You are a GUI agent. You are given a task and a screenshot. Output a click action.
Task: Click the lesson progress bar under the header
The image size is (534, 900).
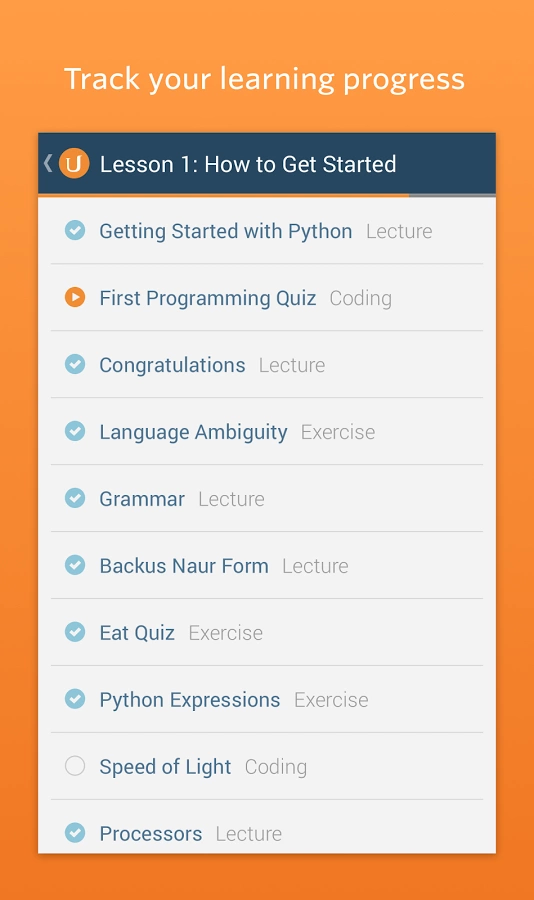coord(267,196)
